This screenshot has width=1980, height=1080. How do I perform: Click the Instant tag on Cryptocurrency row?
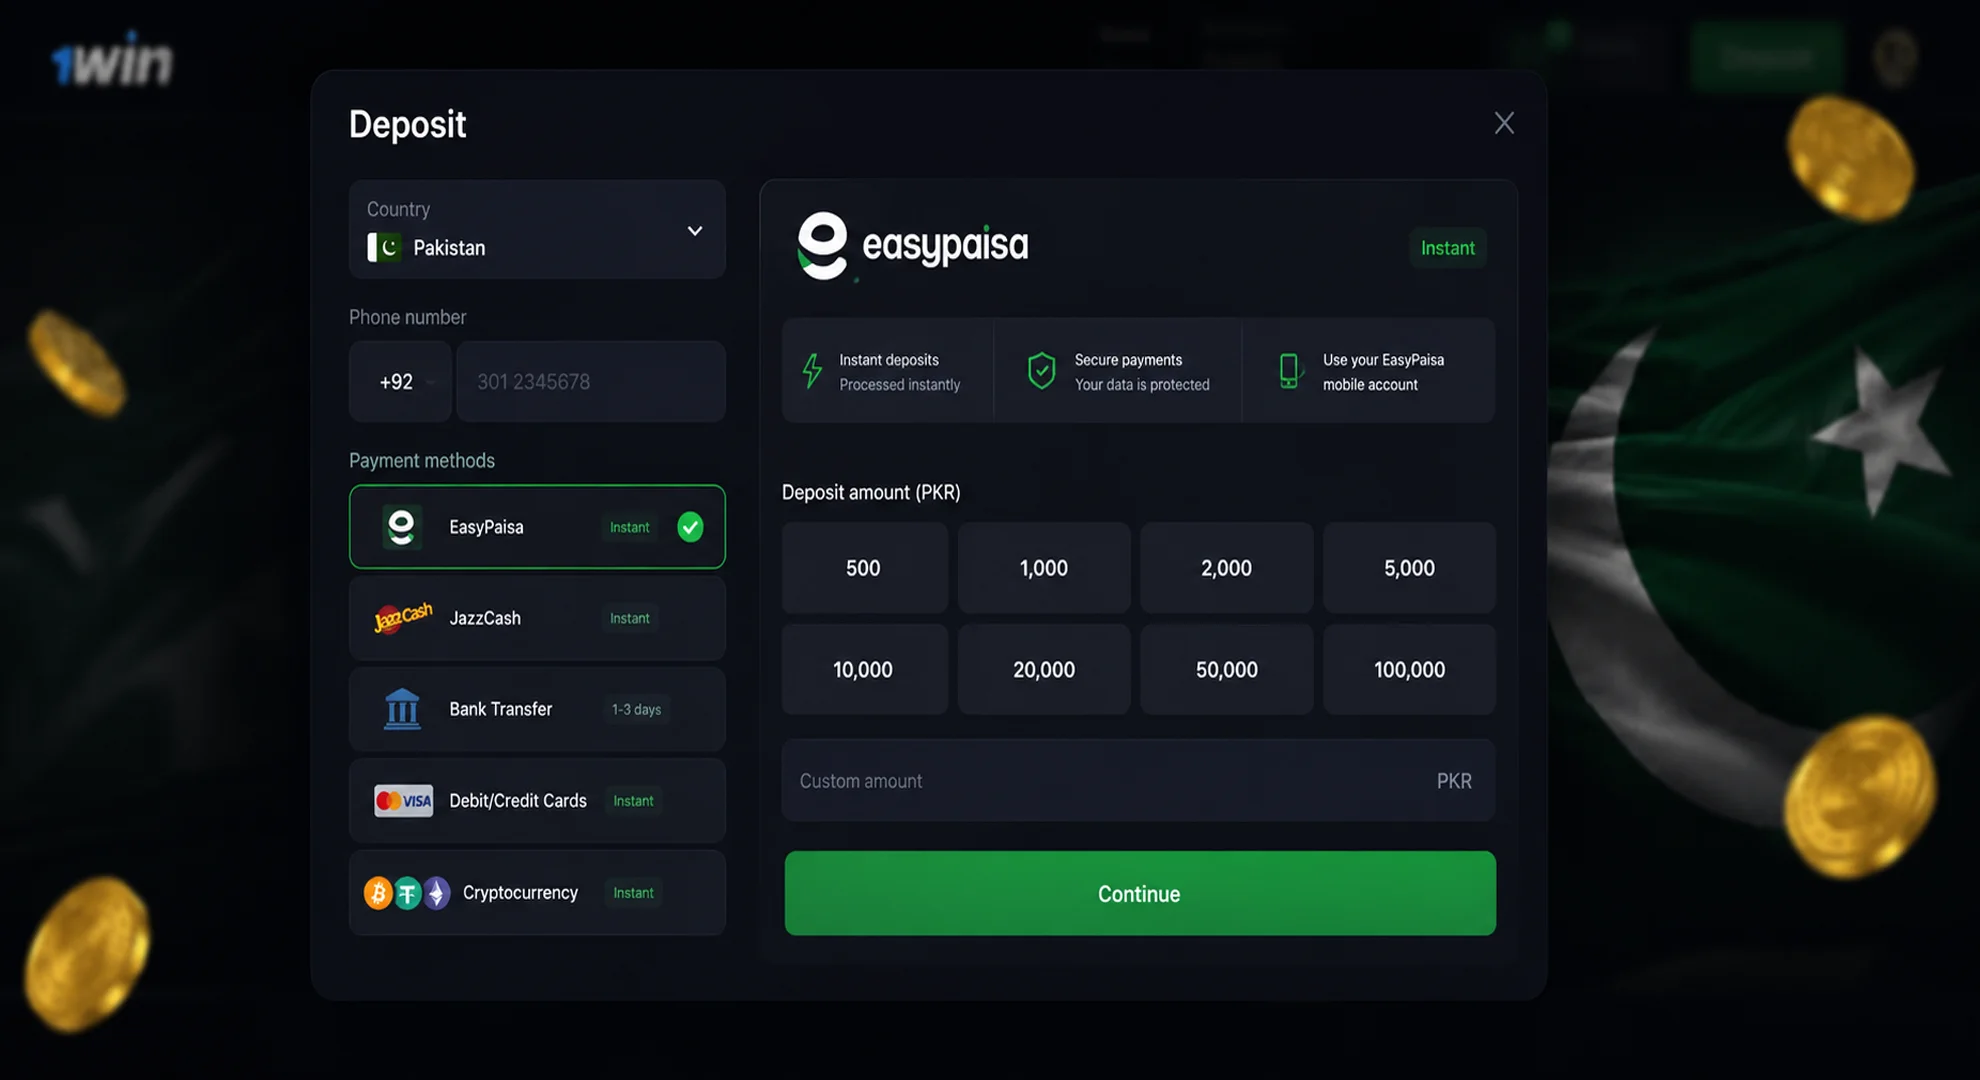pos(633,892)
